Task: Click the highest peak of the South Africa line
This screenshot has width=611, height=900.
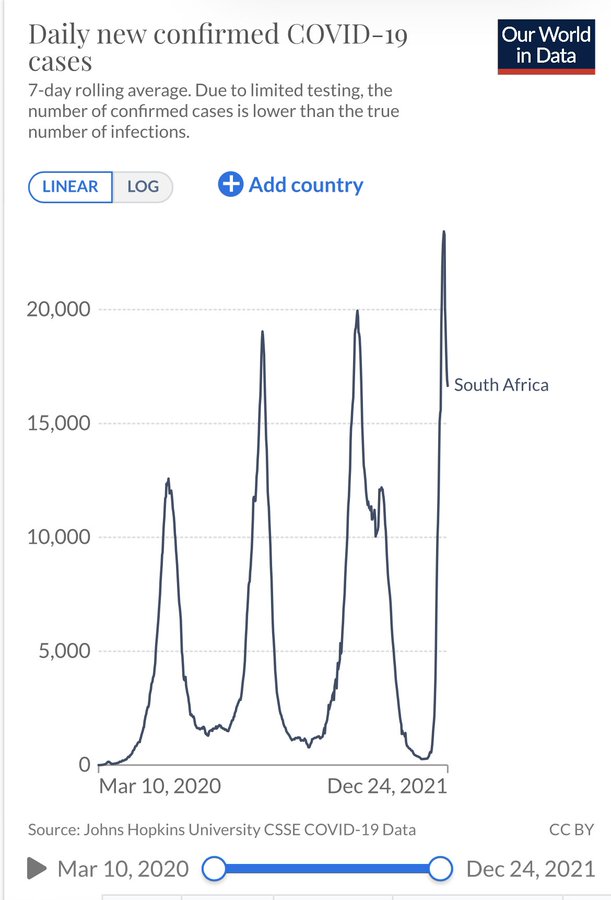Action: click(444, 233)
